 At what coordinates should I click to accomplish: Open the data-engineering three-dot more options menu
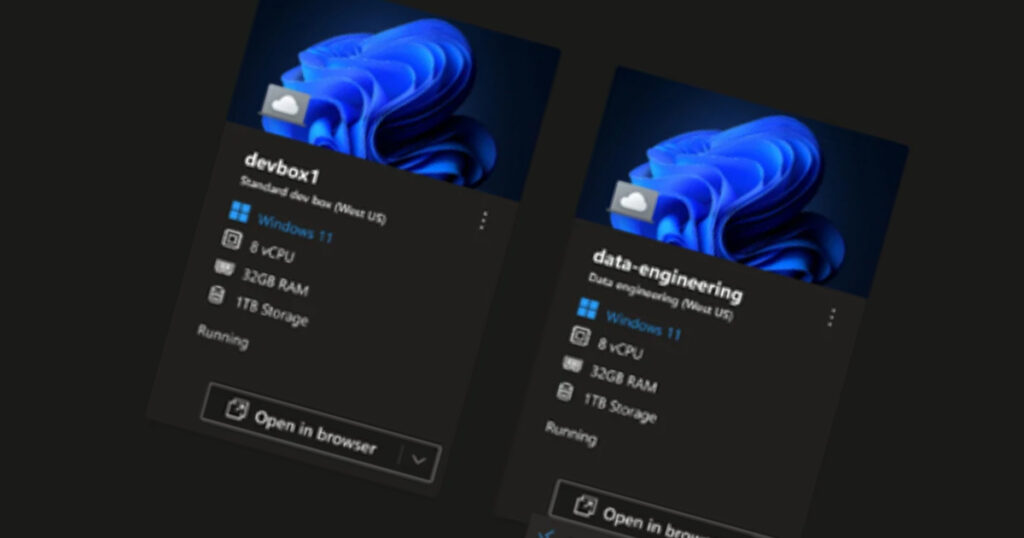pyautogui.click(x=831, y=317)
